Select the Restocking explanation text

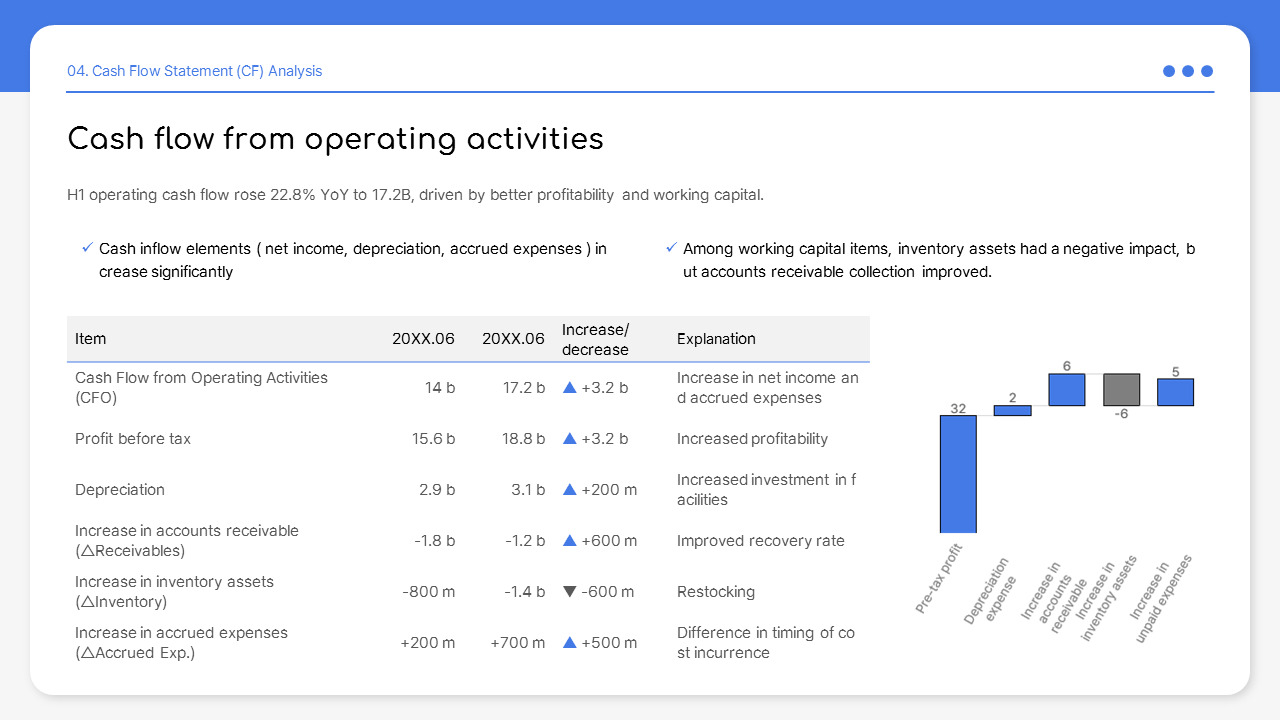coord(716,591)
